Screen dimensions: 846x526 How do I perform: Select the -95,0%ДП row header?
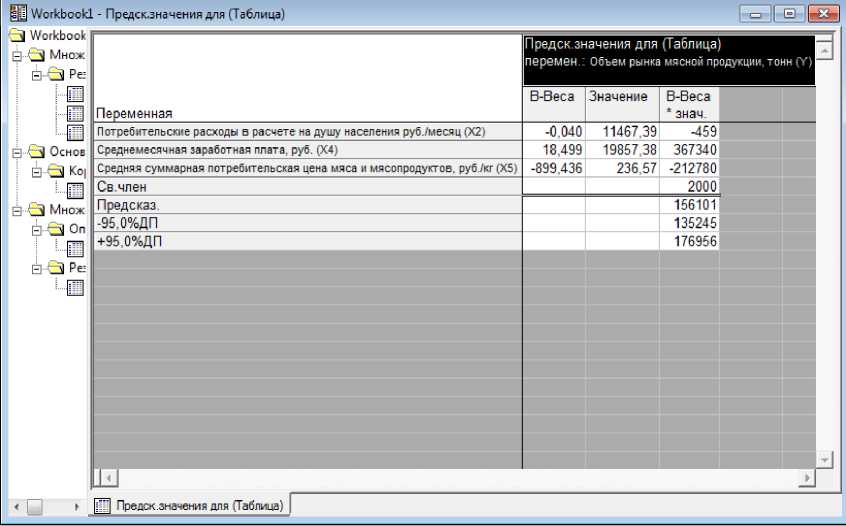pos(308,223)
